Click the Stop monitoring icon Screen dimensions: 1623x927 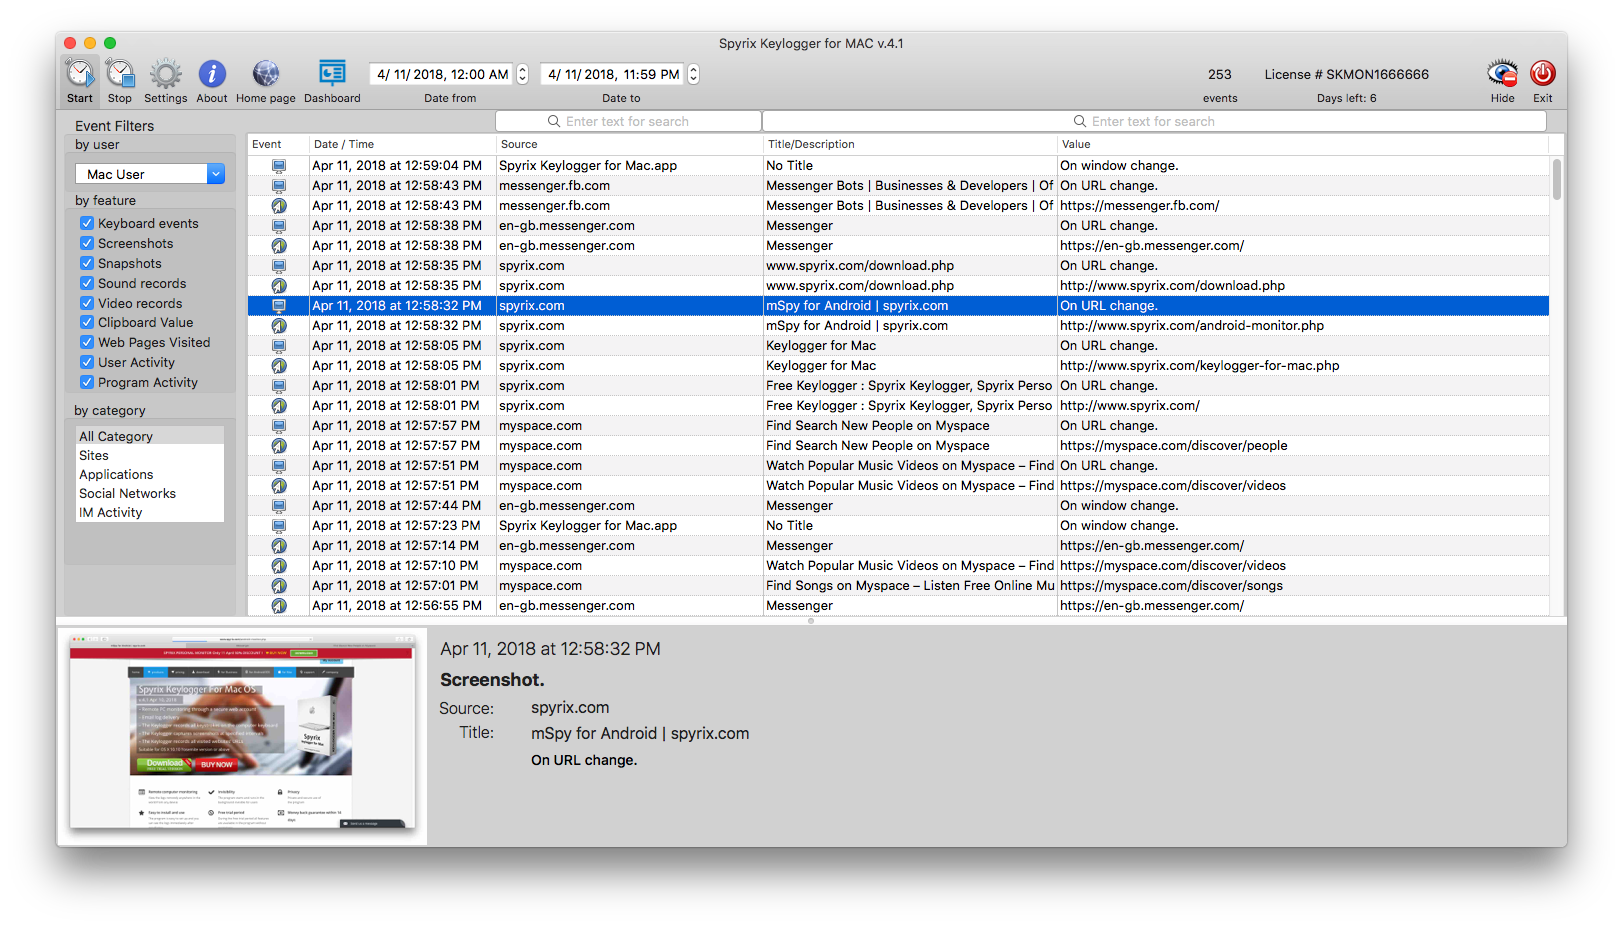click(120, 73)
